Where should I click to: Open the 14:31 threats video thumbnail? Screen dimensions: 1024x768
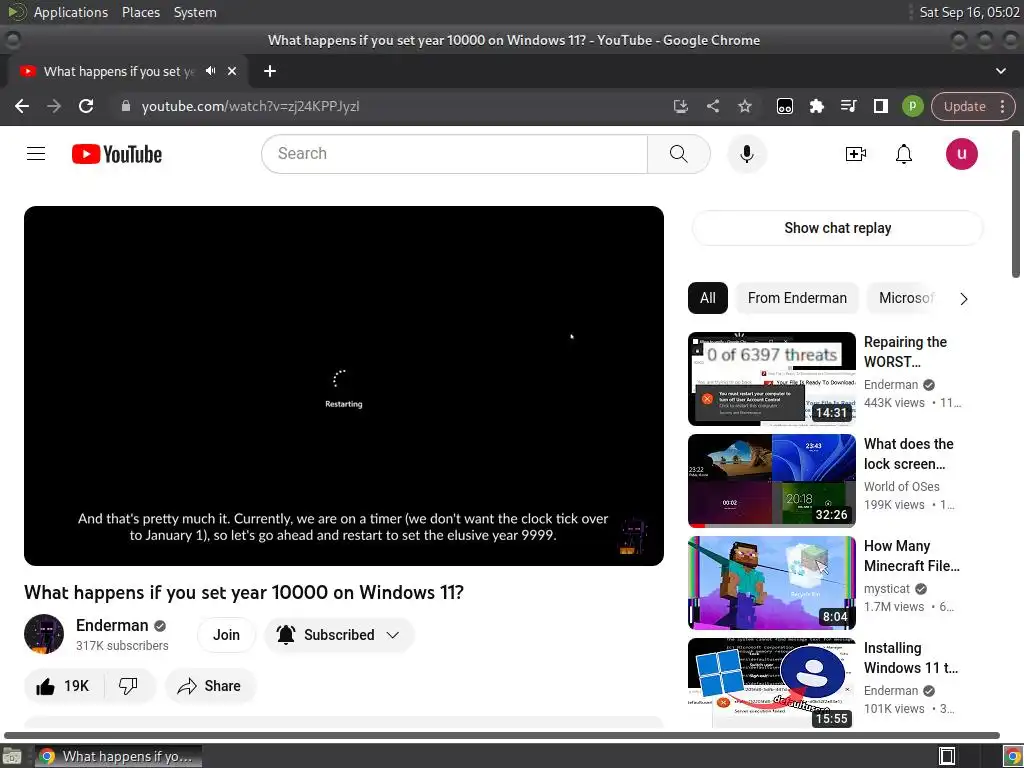click(771, 379)
